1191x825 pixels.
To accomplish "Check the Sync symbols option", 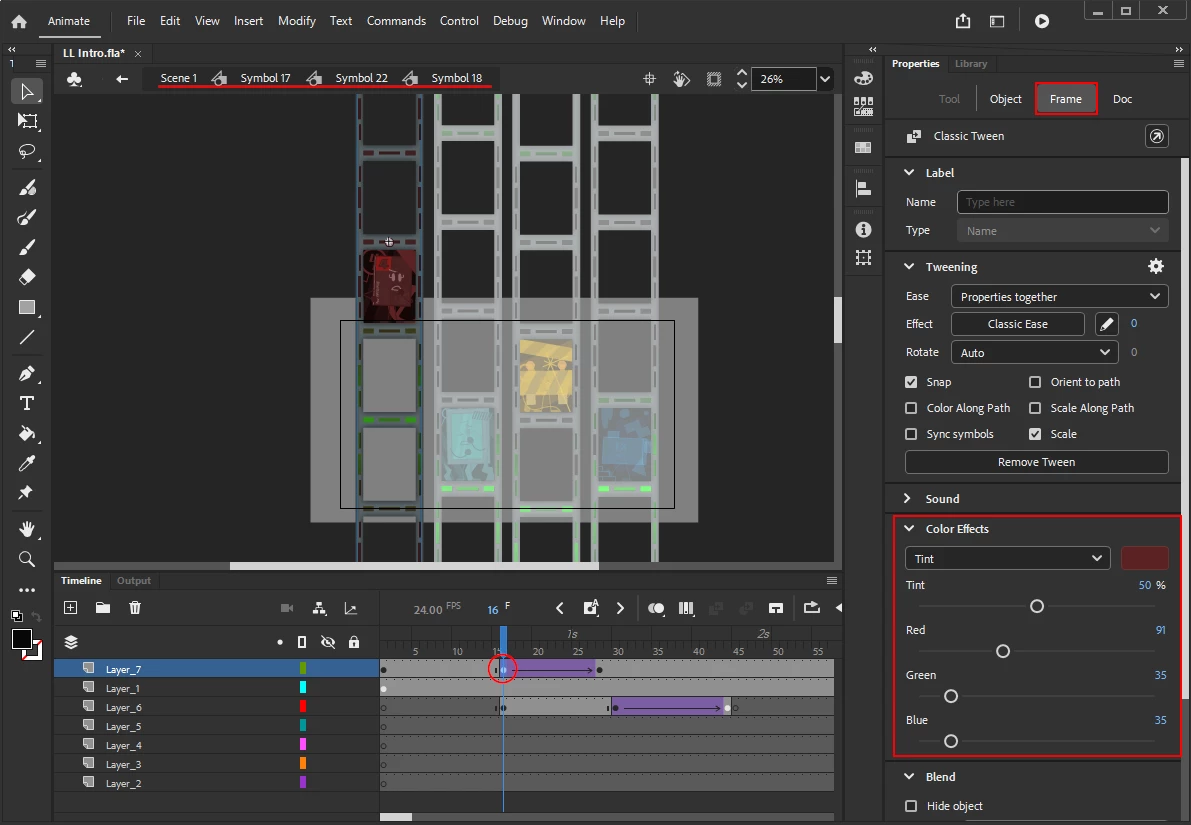I will click(911, 434).
